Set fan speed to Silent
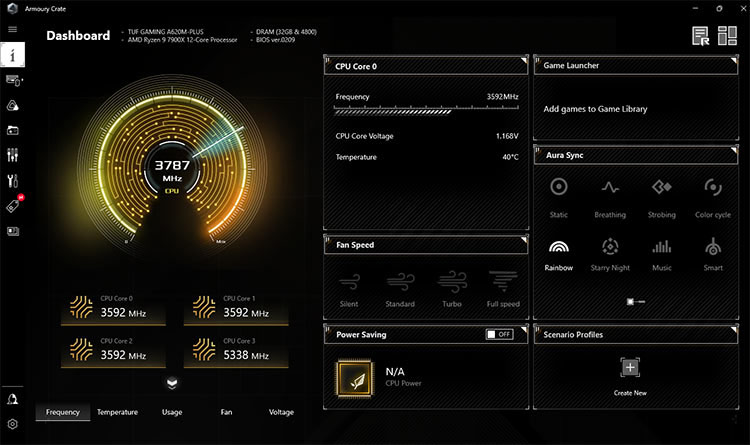The image size is (750, 445). tap(349, 282)
